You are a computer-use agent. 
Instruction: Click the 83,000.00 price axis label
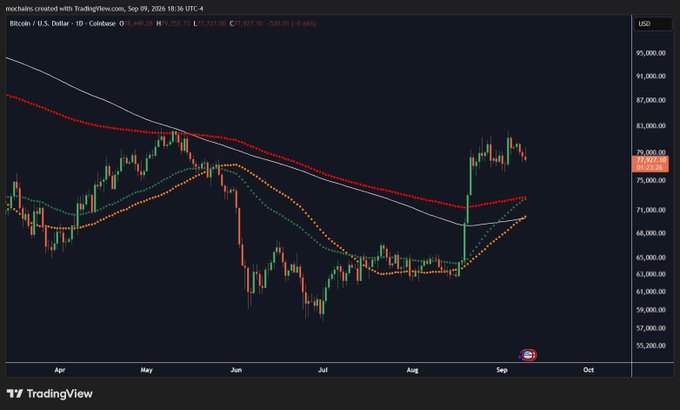coord(651,126)
